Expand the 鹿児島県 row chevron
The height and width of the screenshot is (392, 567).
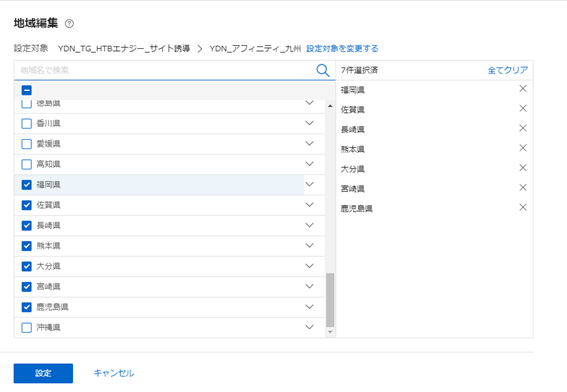[310, 307]
